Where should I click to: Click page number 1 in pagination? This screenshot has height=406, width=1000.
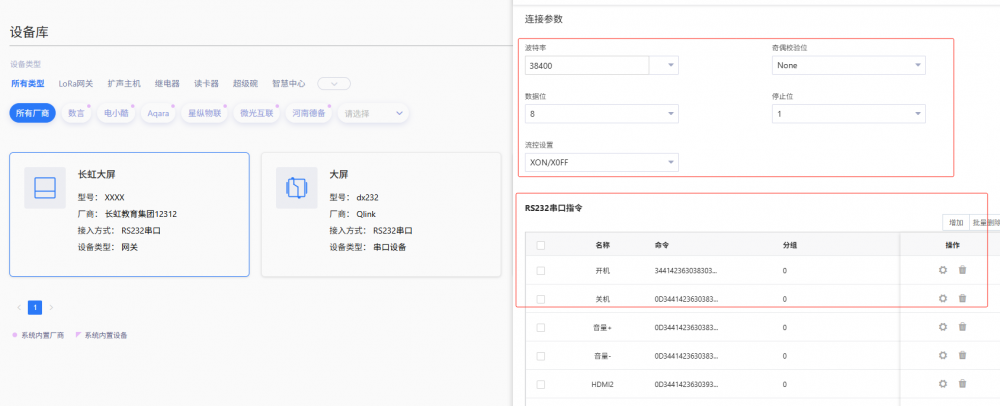click(35, 307)
